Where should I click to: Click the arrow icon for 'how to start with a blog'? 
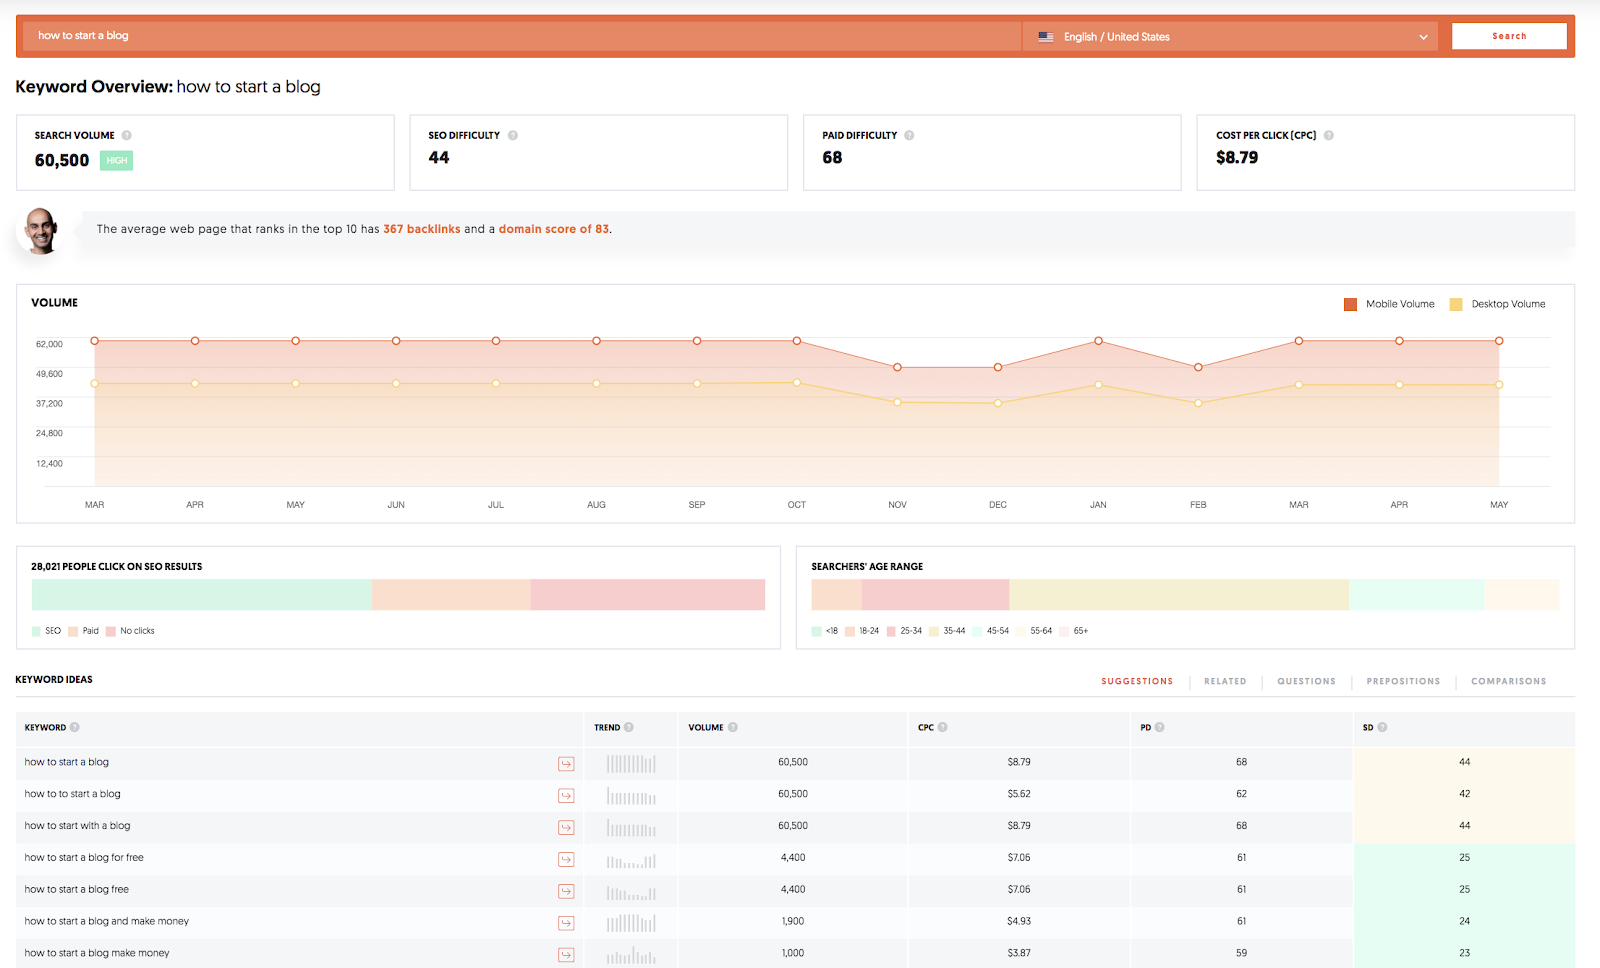(566, 828)
